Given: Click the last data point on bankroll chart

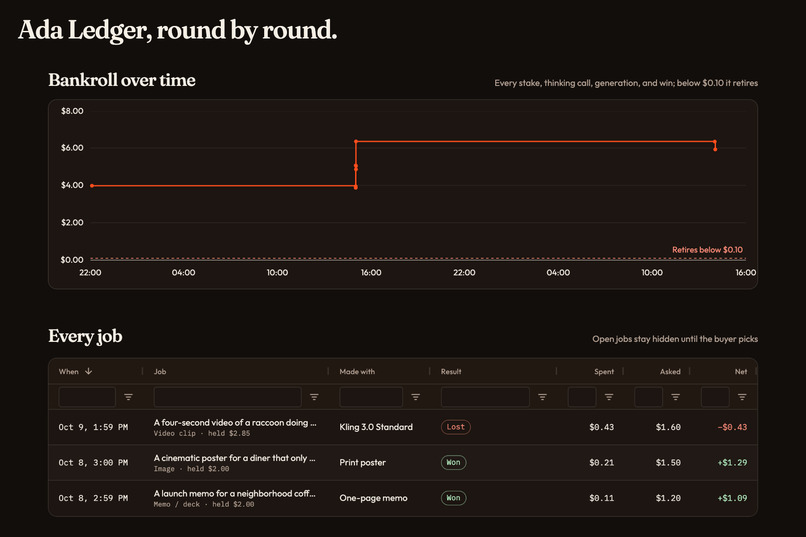Looking at the screenshot, I should [x=715, y=149].
